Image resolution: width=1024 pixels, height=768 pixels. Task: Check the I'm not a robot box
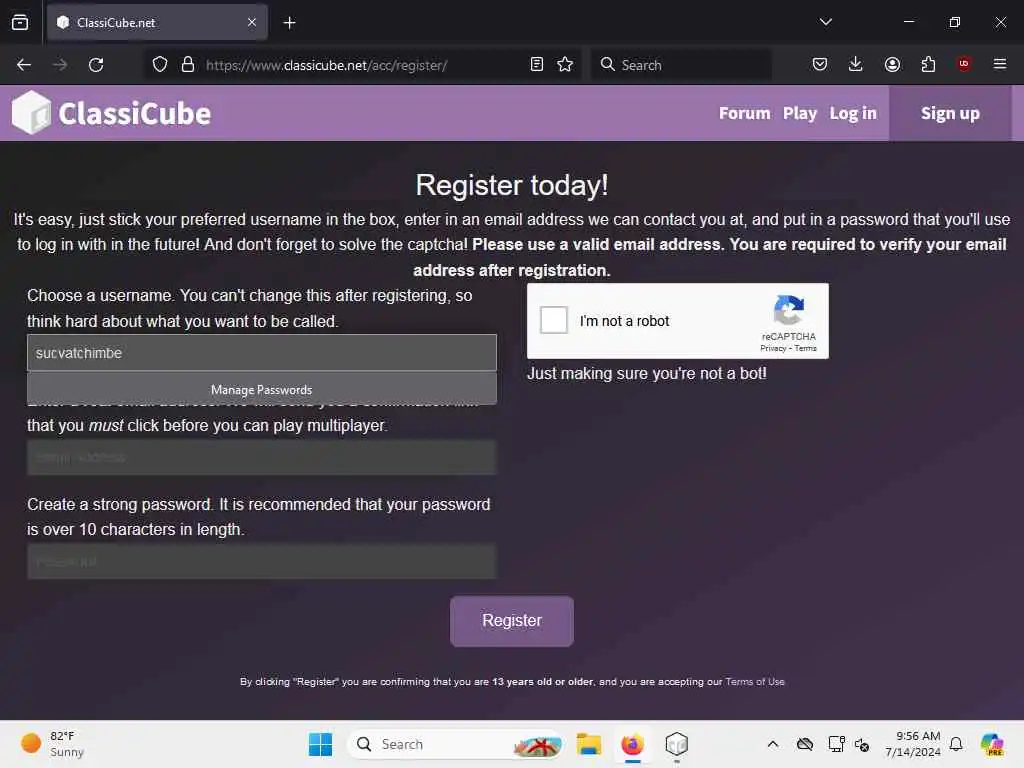click(x=554, y=321)
